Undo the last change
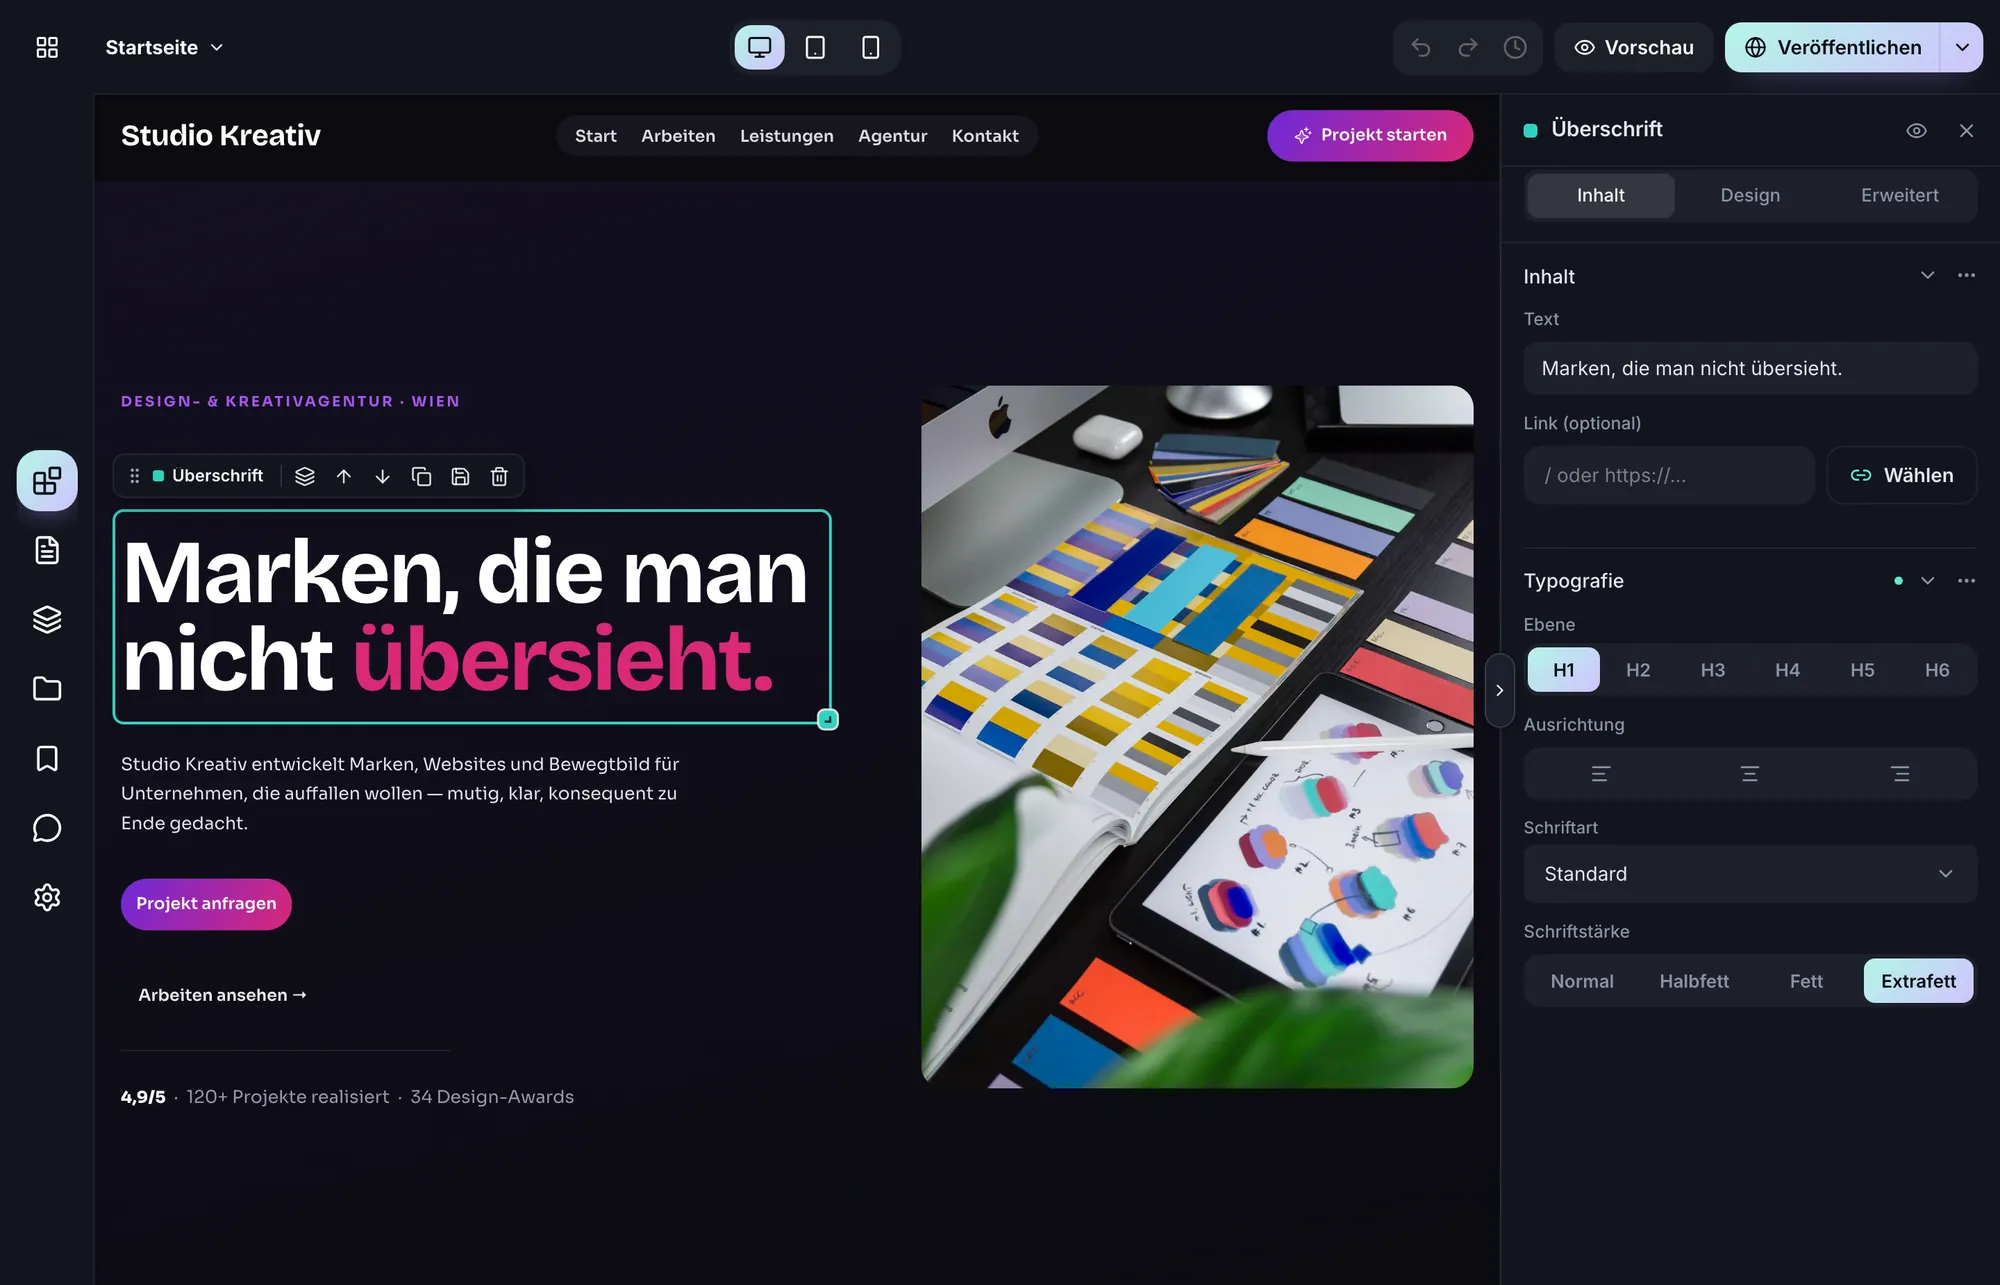 coord(1420,47)
